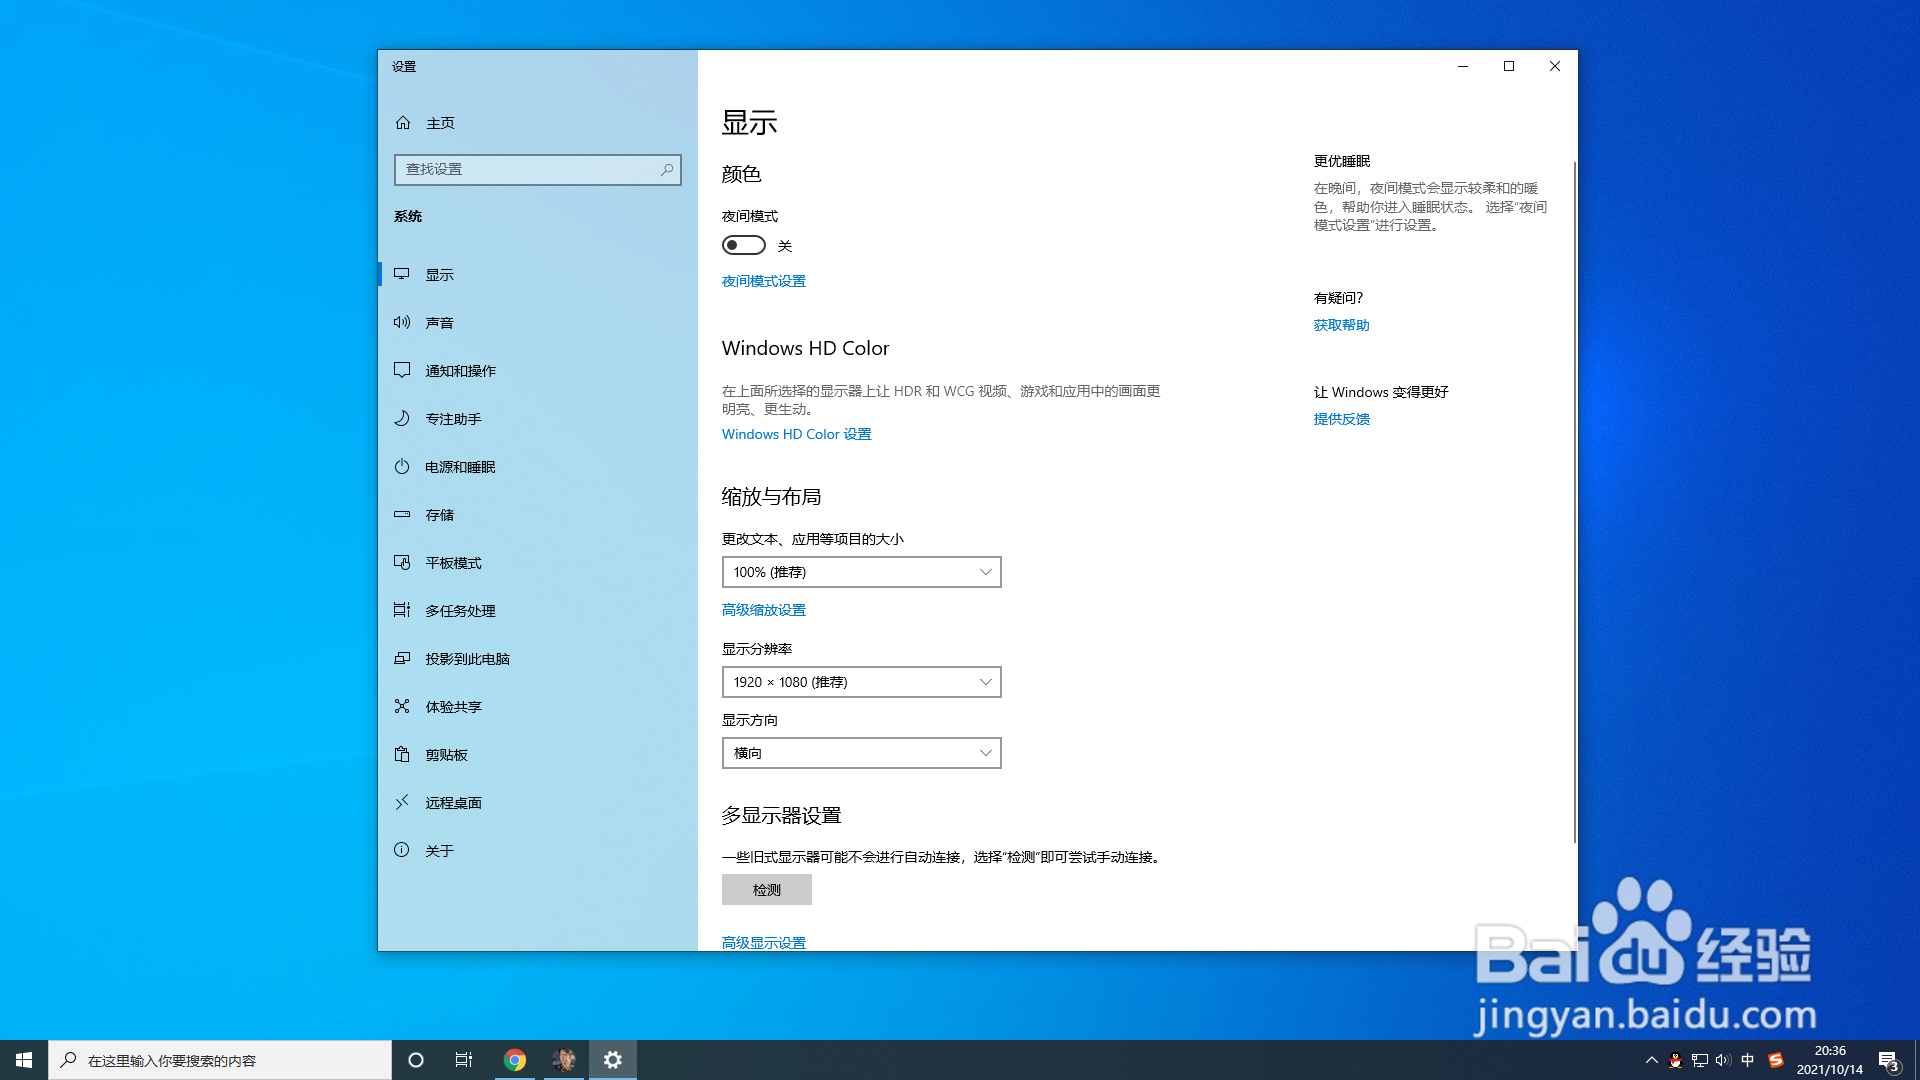Show hidden tray icons with the up arrow
This screenshot has height=1080, width=1920.
[1652, 1060]
